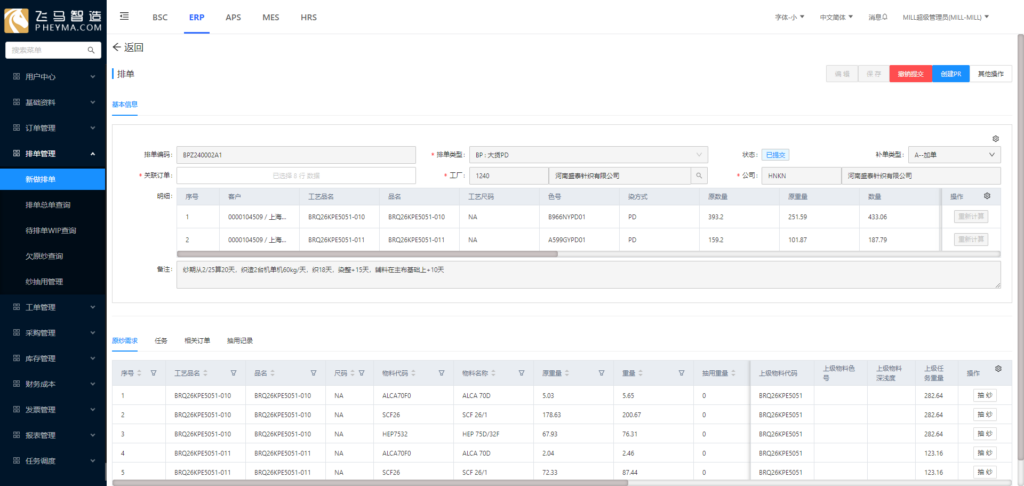
Task: Click the search icon in the menu search box
Action: (x=91, y=49)
